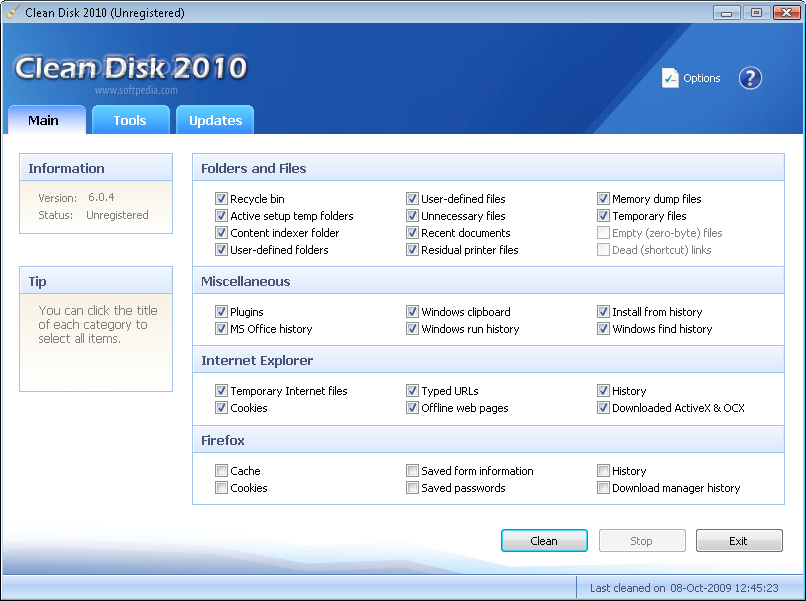This screenshot has width=806, height=601.
Task: Uncheck Unnecessary files option
Action: tap(412, 215)
